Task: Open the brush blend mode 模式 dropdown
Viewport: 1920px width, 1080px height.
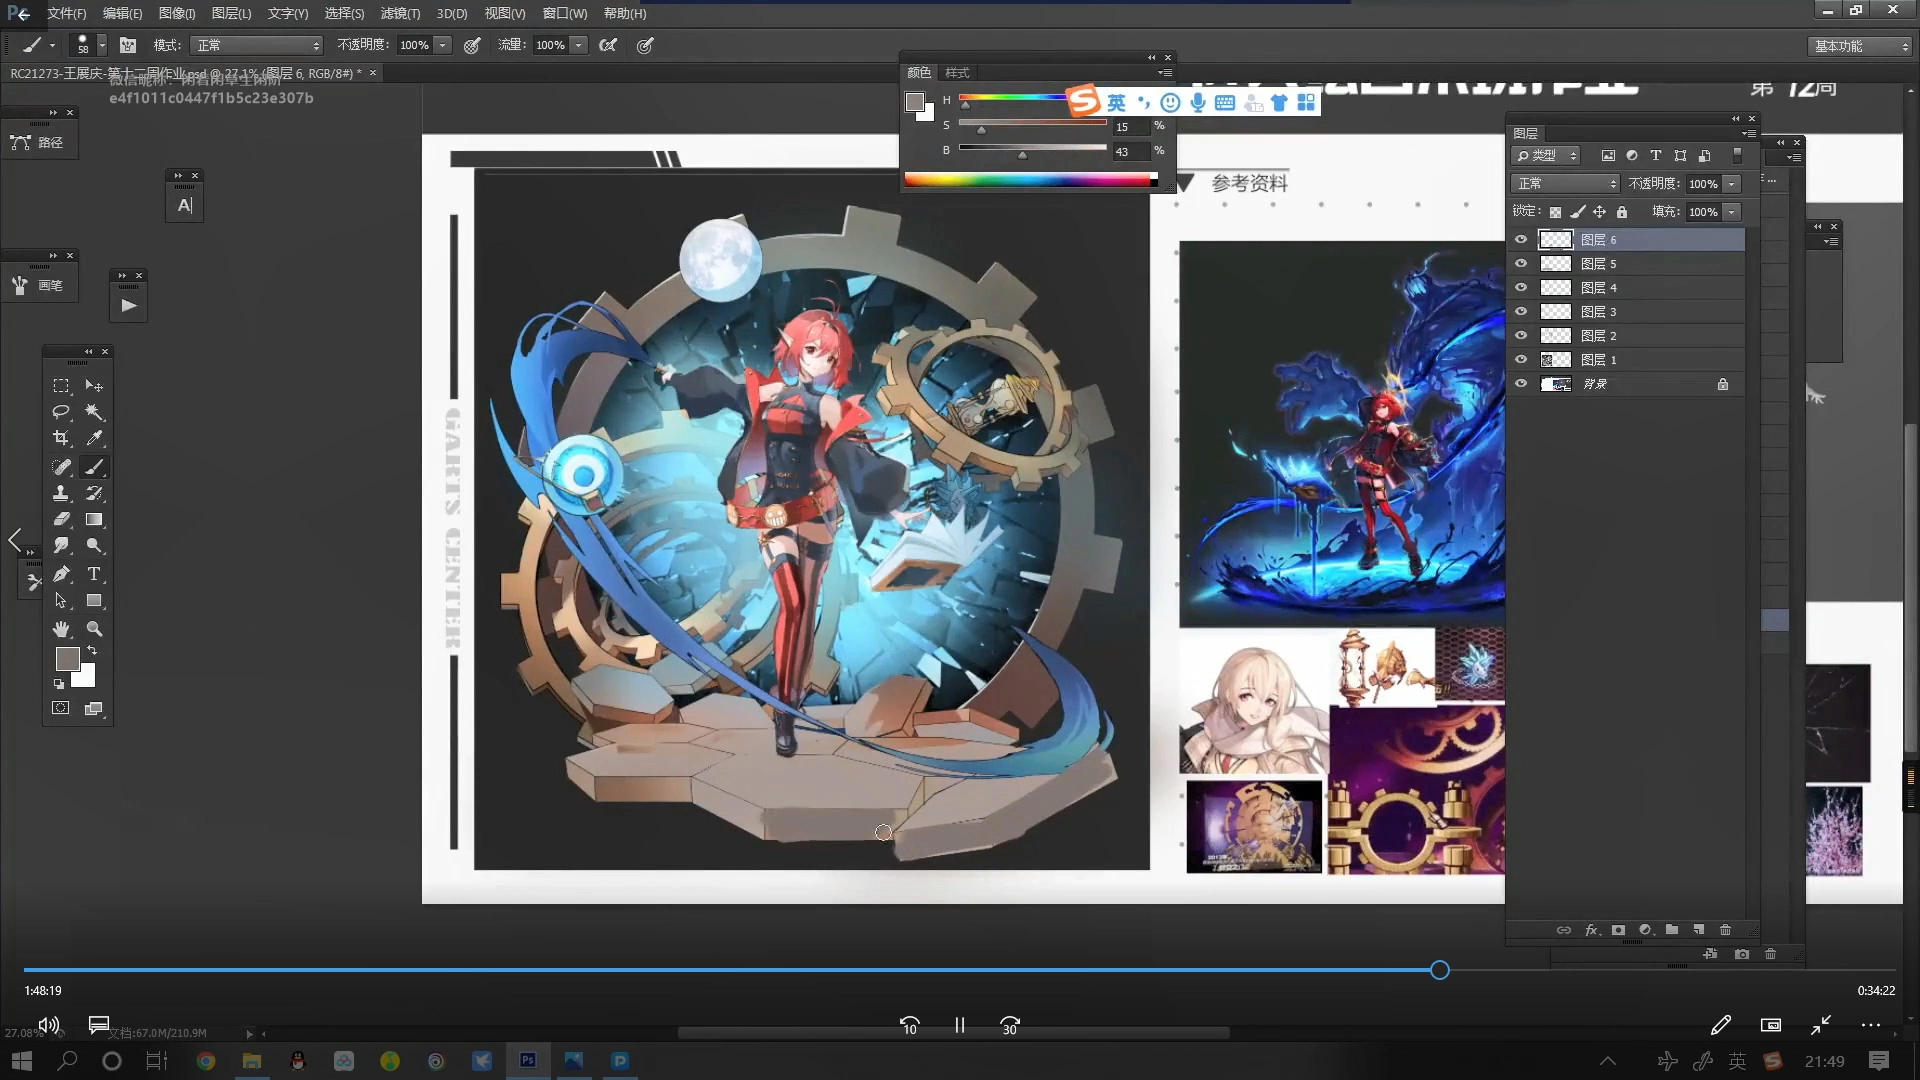Action: (258, 45)
